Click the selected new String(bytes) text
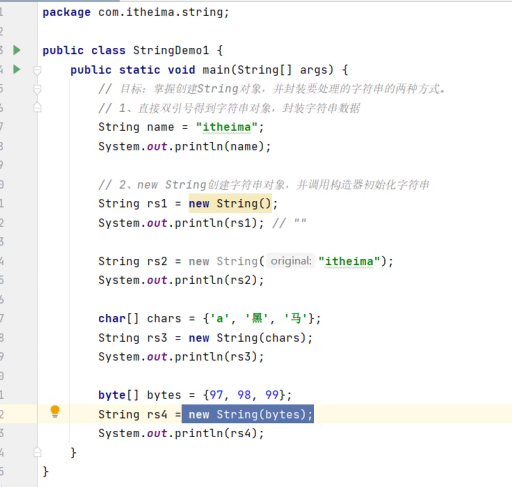This screenshot has width=512, height=487. (x=248, y=414)
